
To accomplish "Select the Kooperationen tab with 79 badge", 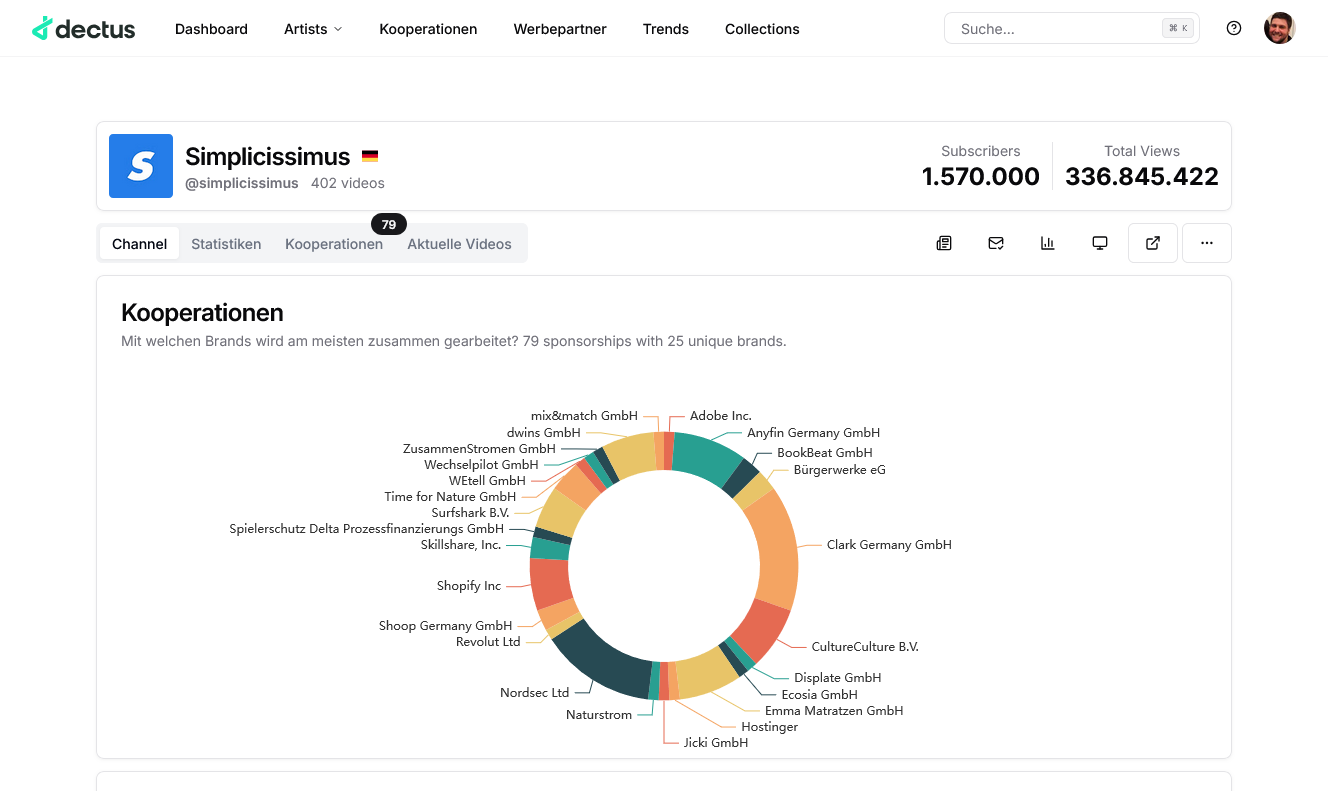I will pos(334,244).
